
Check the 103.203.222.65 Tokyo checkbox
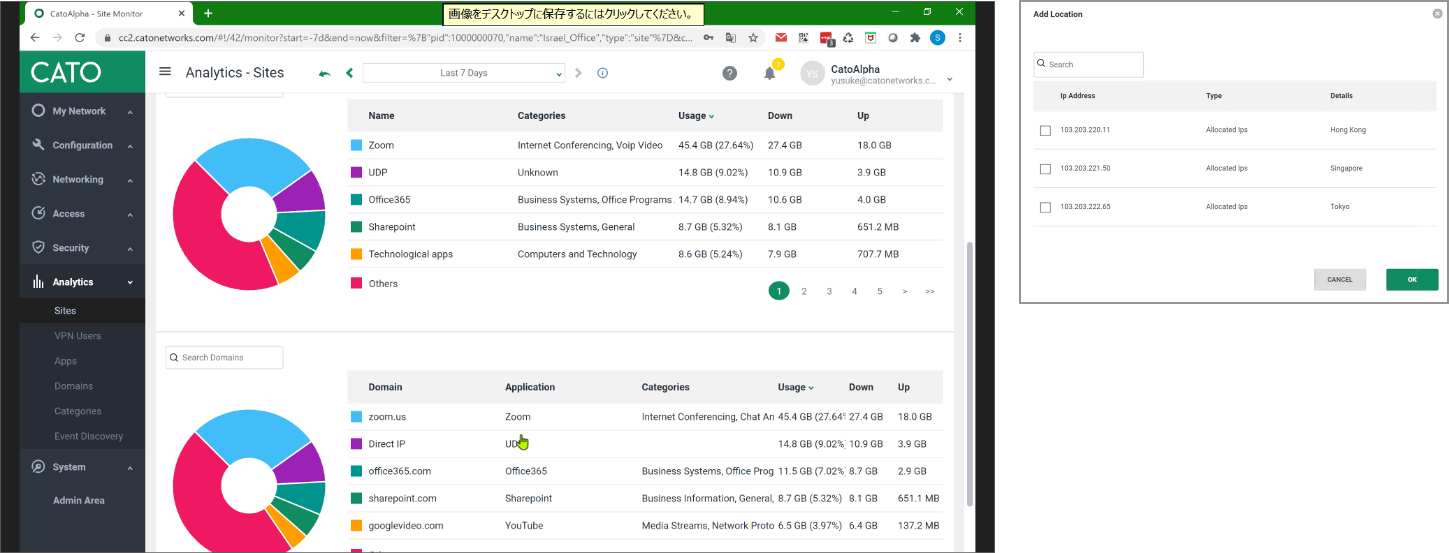(1045, 207)
